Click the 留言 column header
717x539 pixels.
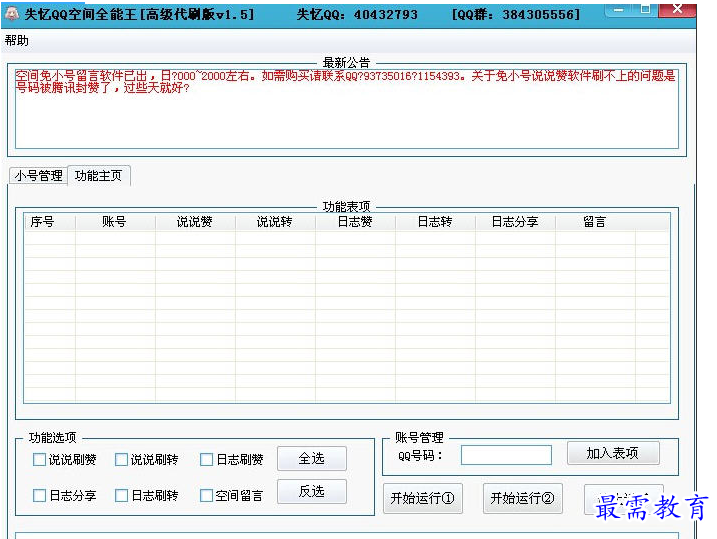point(595,222)
